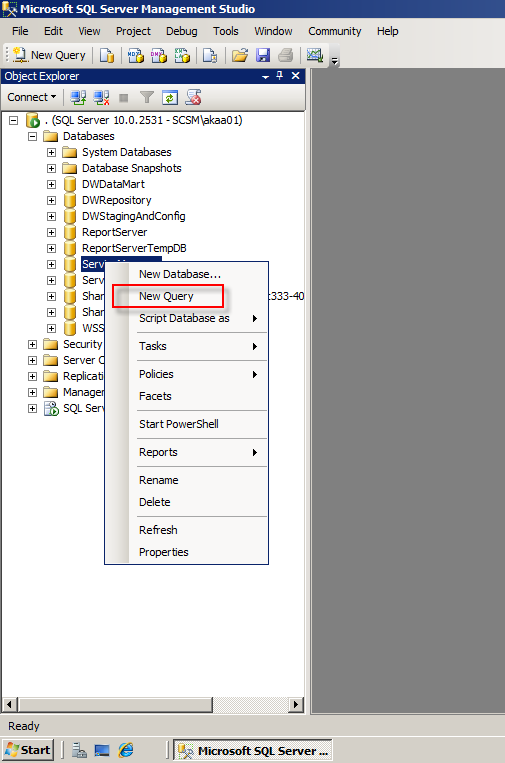Viewport: 505px width, 763px height.
Task: Click the Open File folder icon
Action: click(239, 55)
